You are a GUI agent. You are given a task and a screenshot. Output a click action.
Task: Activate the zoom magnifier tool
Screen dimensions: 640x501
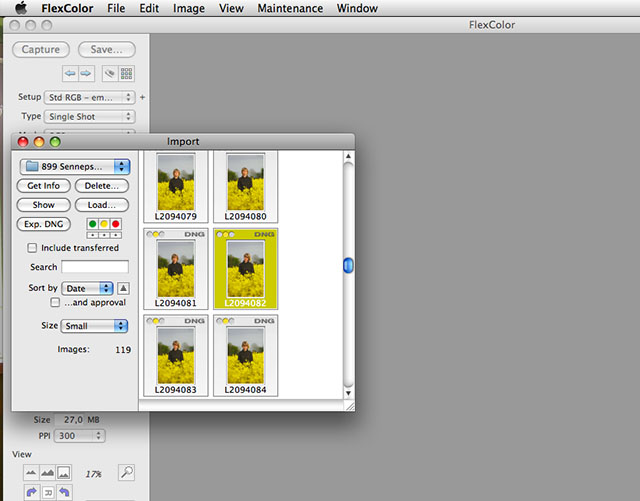127,472
